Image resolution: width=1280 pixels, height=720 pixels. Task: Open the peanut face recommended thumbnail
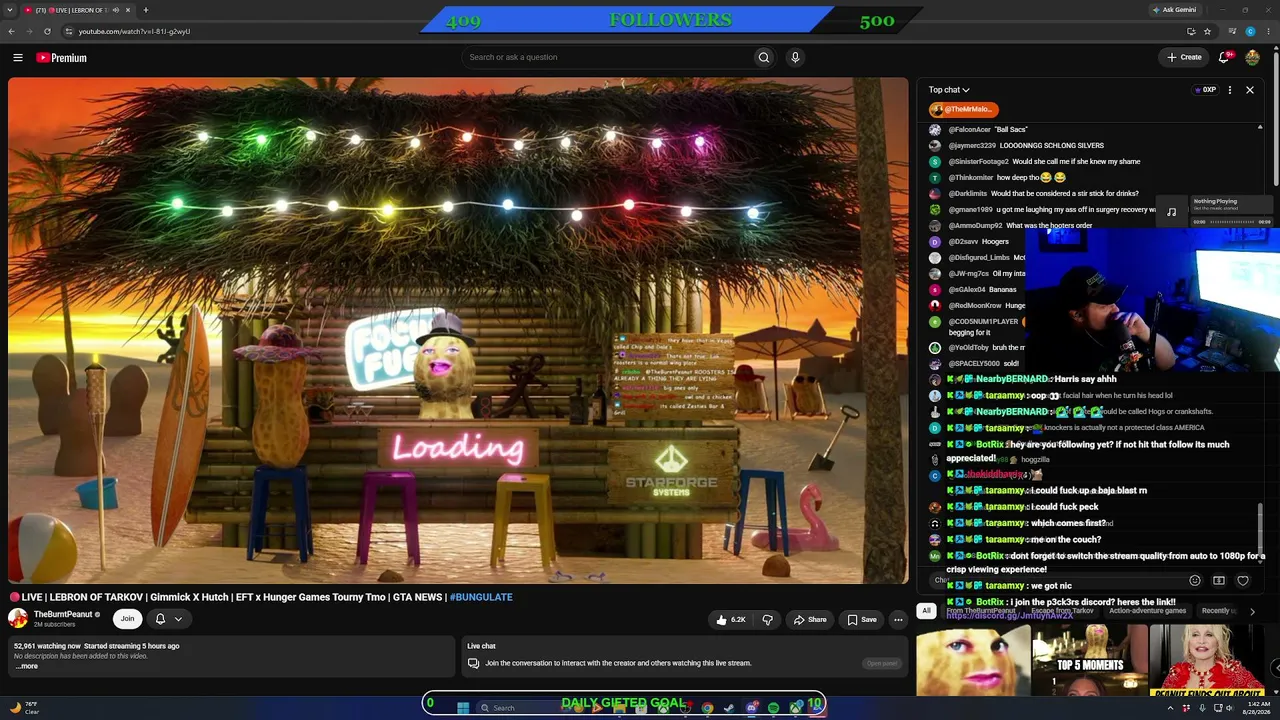pyautogui.click(x=973, y=661)
